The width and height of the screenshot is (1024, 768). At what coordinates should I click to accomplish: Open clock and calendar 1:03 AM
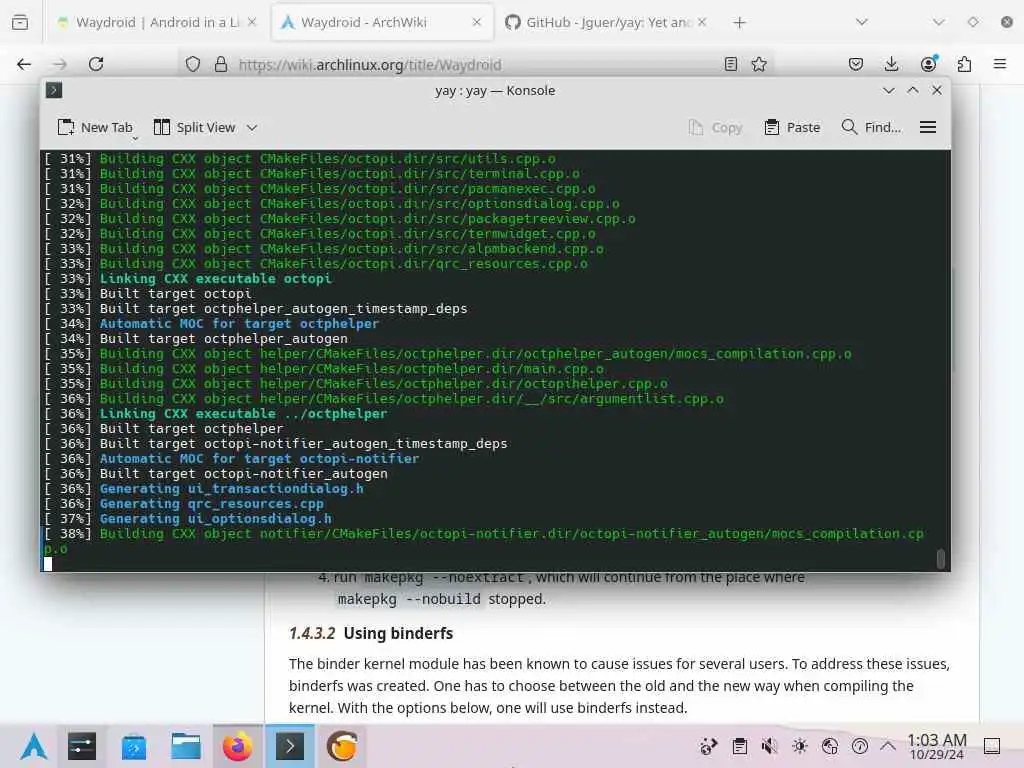pos(936,746)
